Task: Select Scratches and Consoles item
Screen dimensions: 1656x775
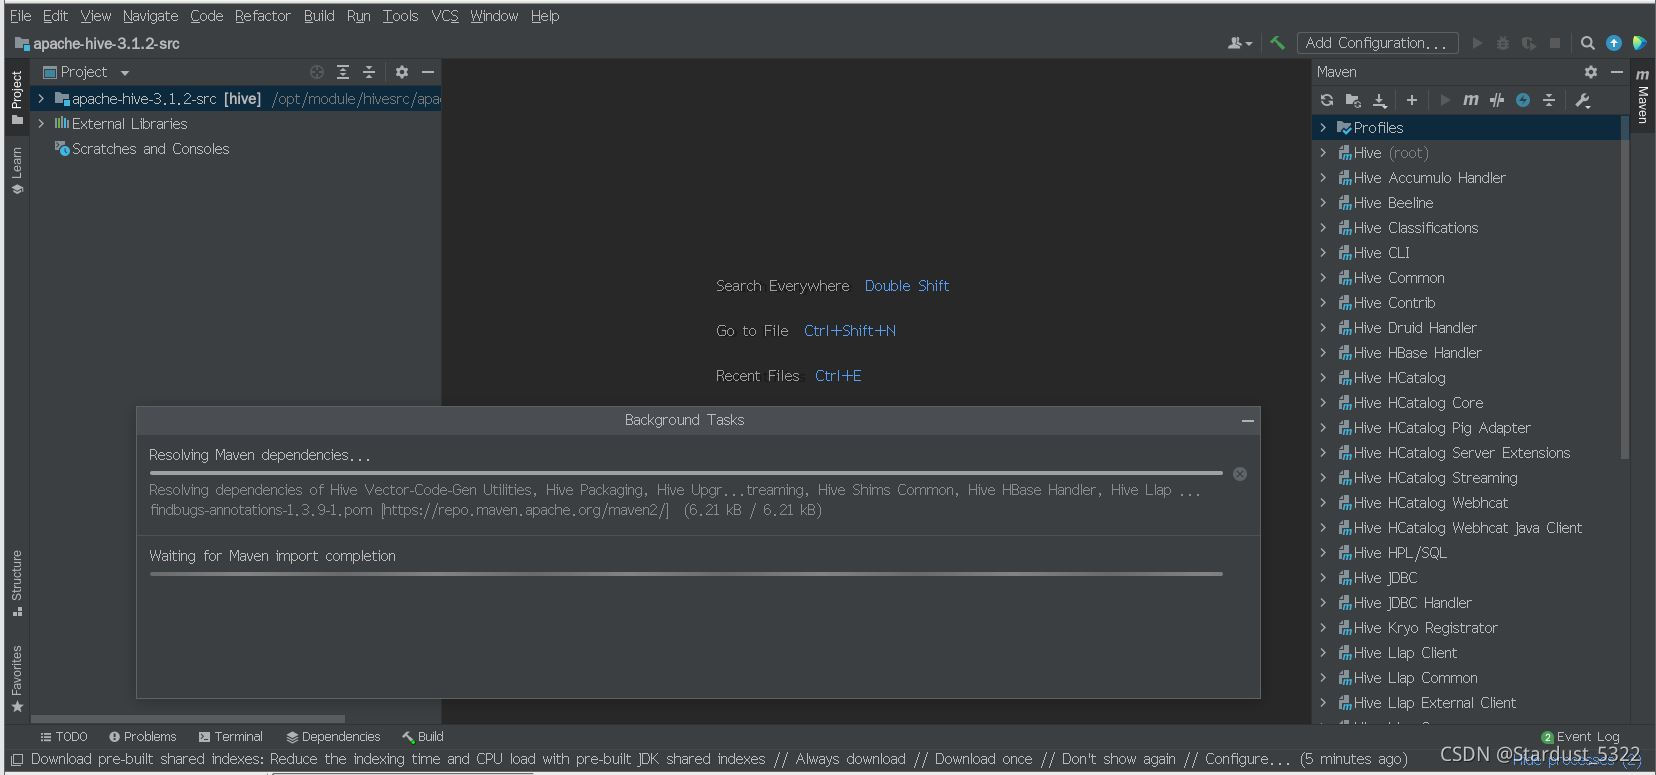Action: [141, 149]
